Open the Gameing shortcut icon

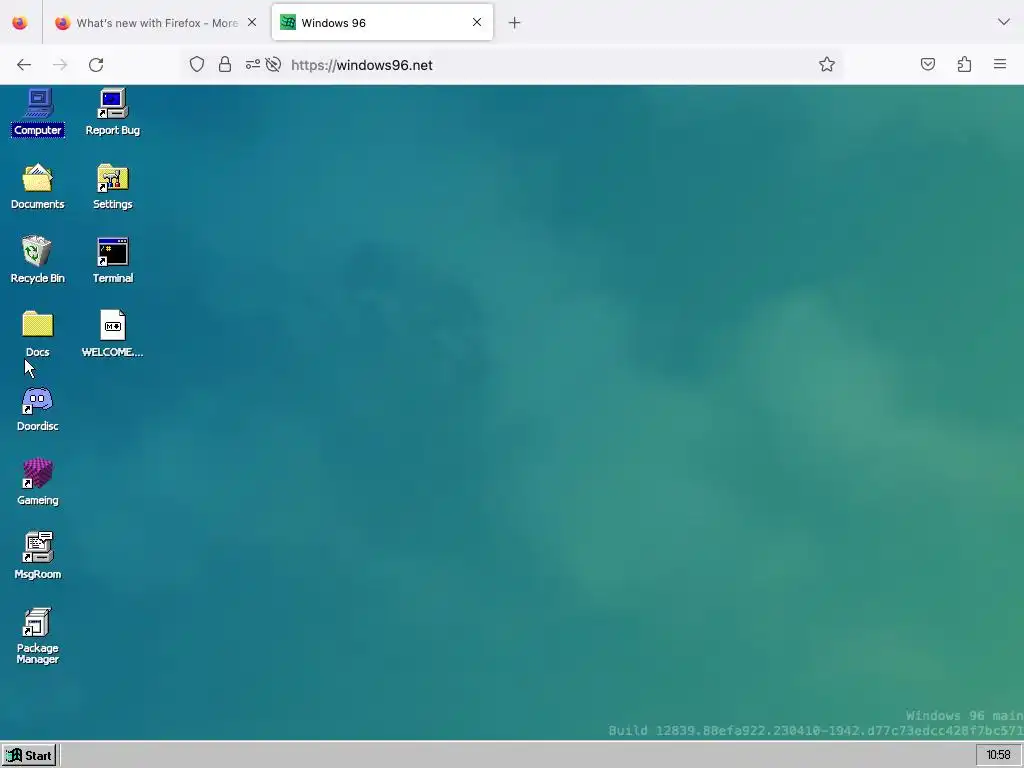(x=38, y=482)
